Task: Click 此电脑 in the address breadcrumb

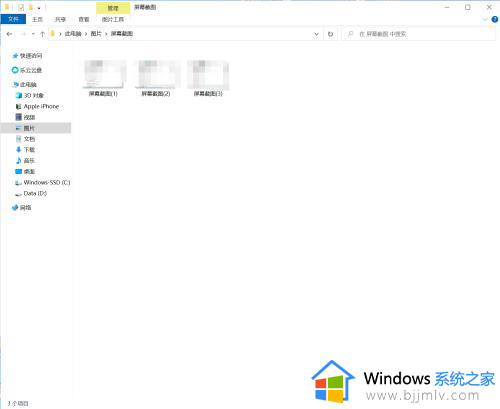Action: coord(73,34)
